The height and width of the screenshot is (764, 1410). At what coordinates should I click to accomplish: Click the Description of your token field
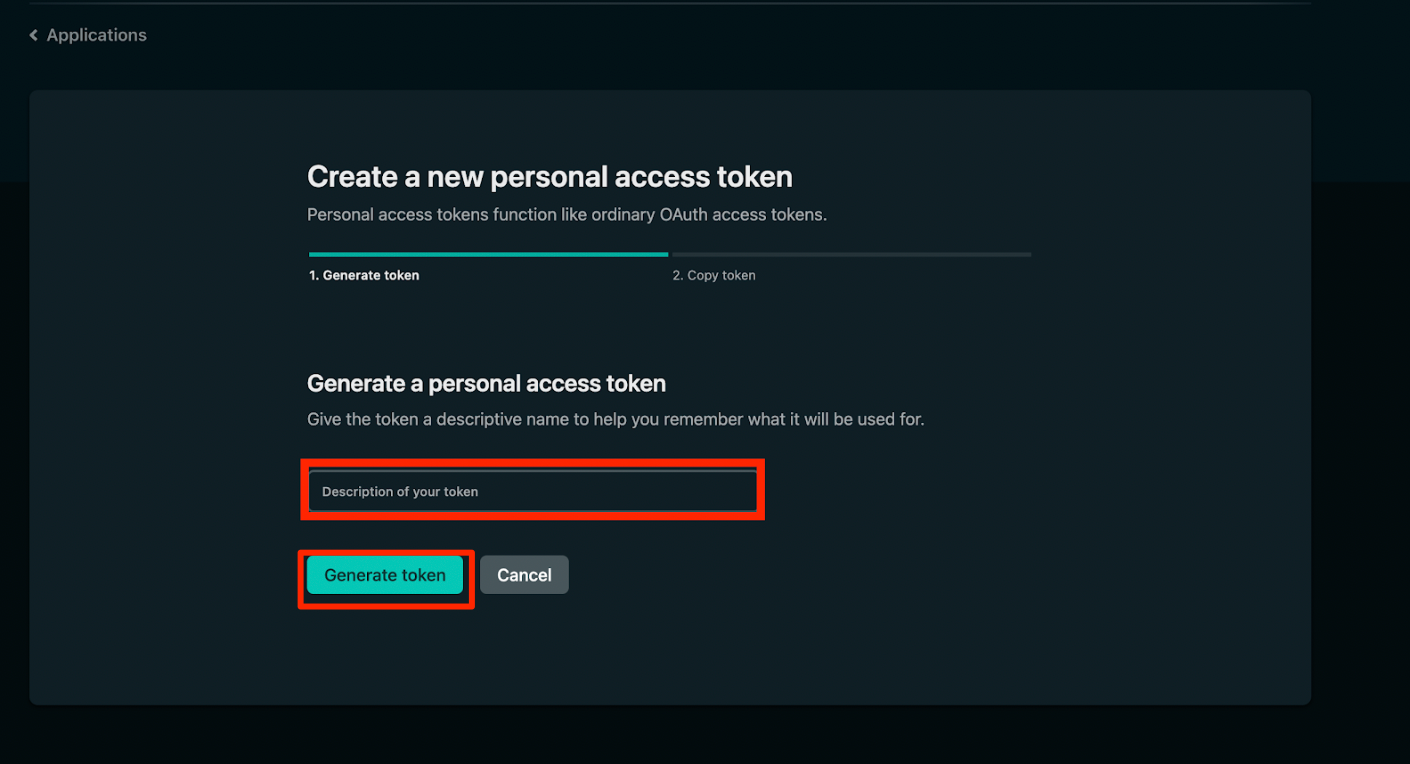532,491
